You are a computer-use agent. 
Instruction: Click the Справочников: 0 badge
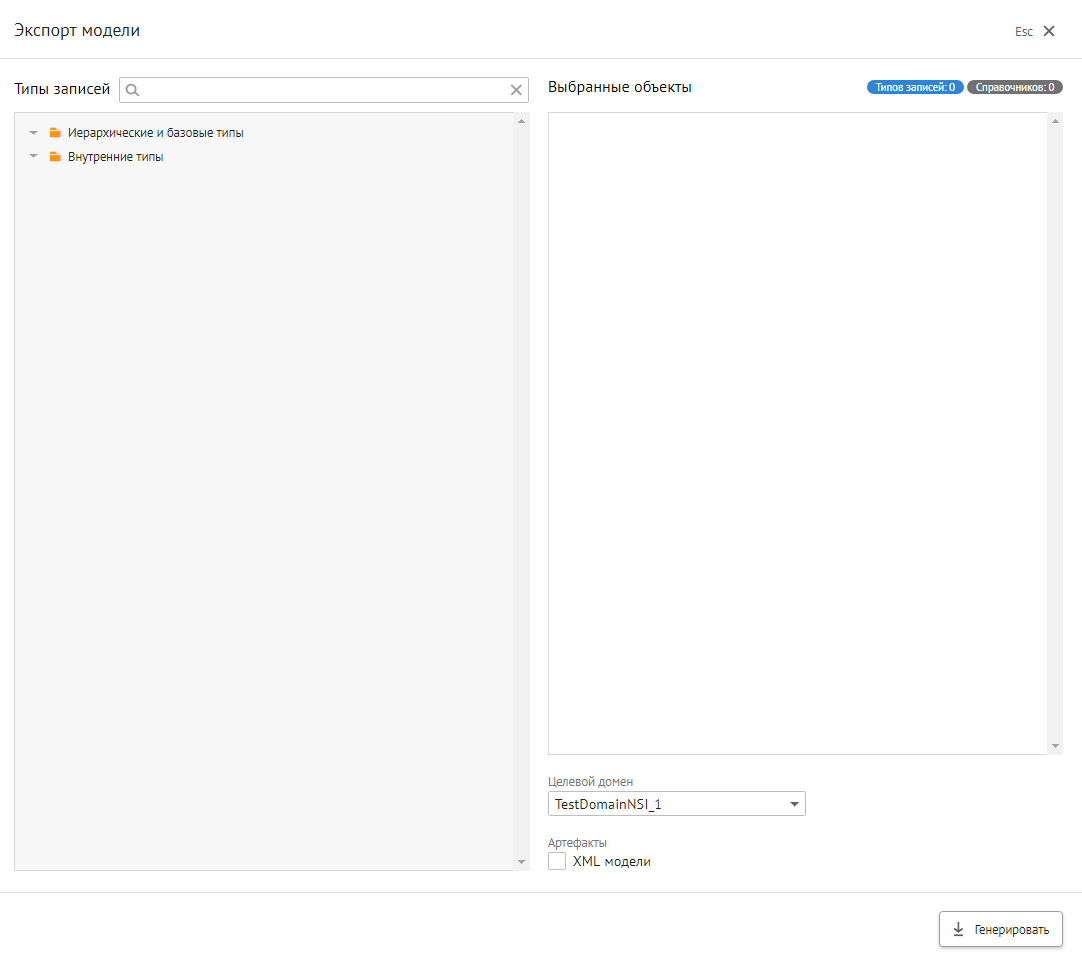1014,87
